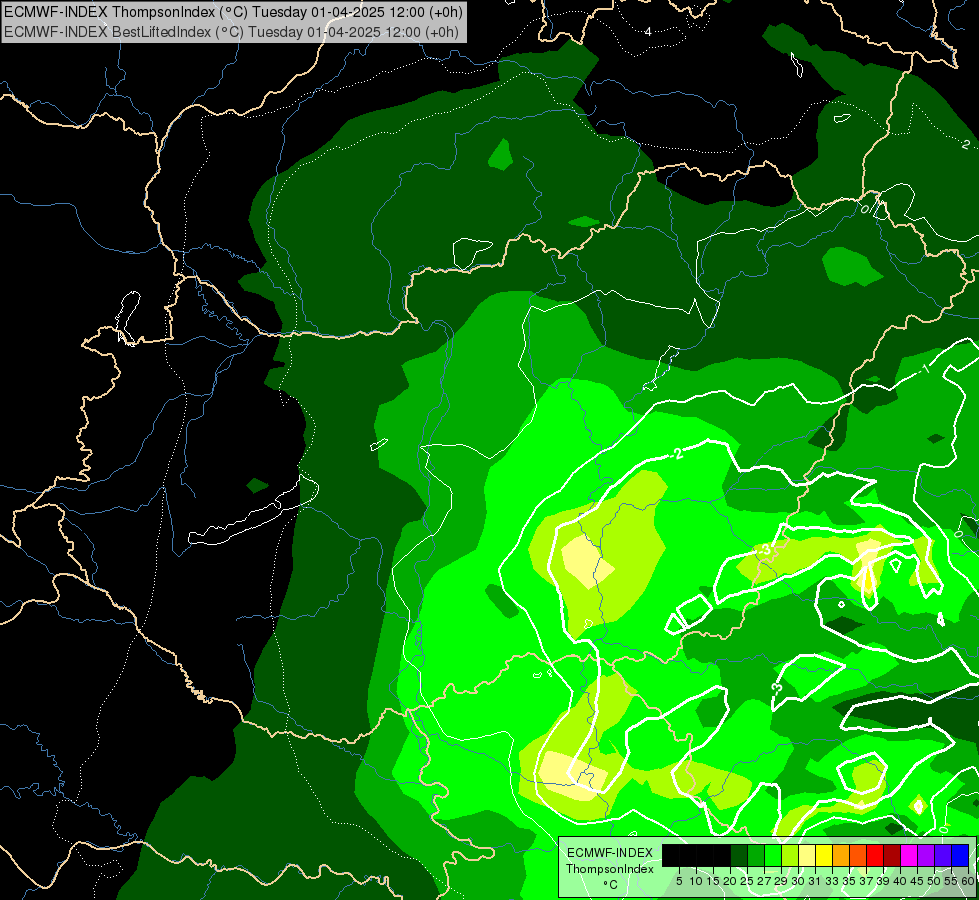Click the legend tick value 40
979x900 pixels.
pos(901,881)
